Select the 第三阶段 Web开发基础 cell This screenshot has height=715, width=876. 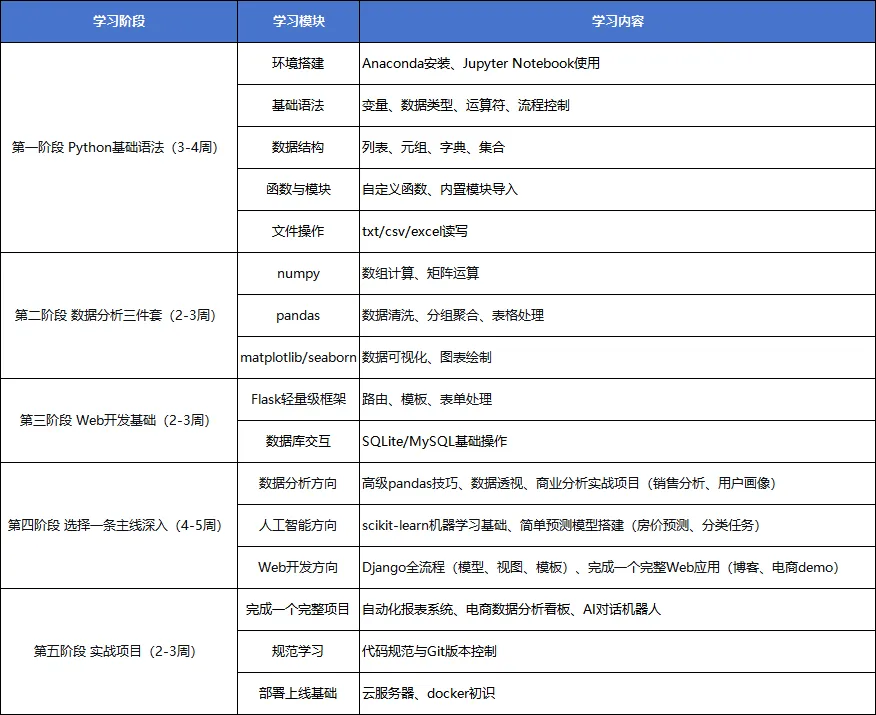(x=119, y=421)
